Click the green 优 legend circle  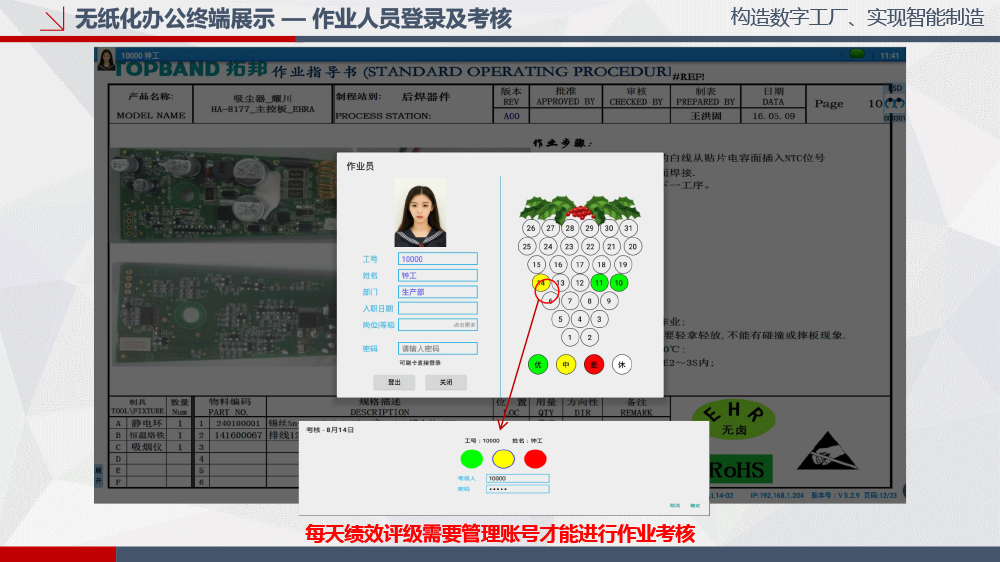pyautogui.click(x=538, y=364)
